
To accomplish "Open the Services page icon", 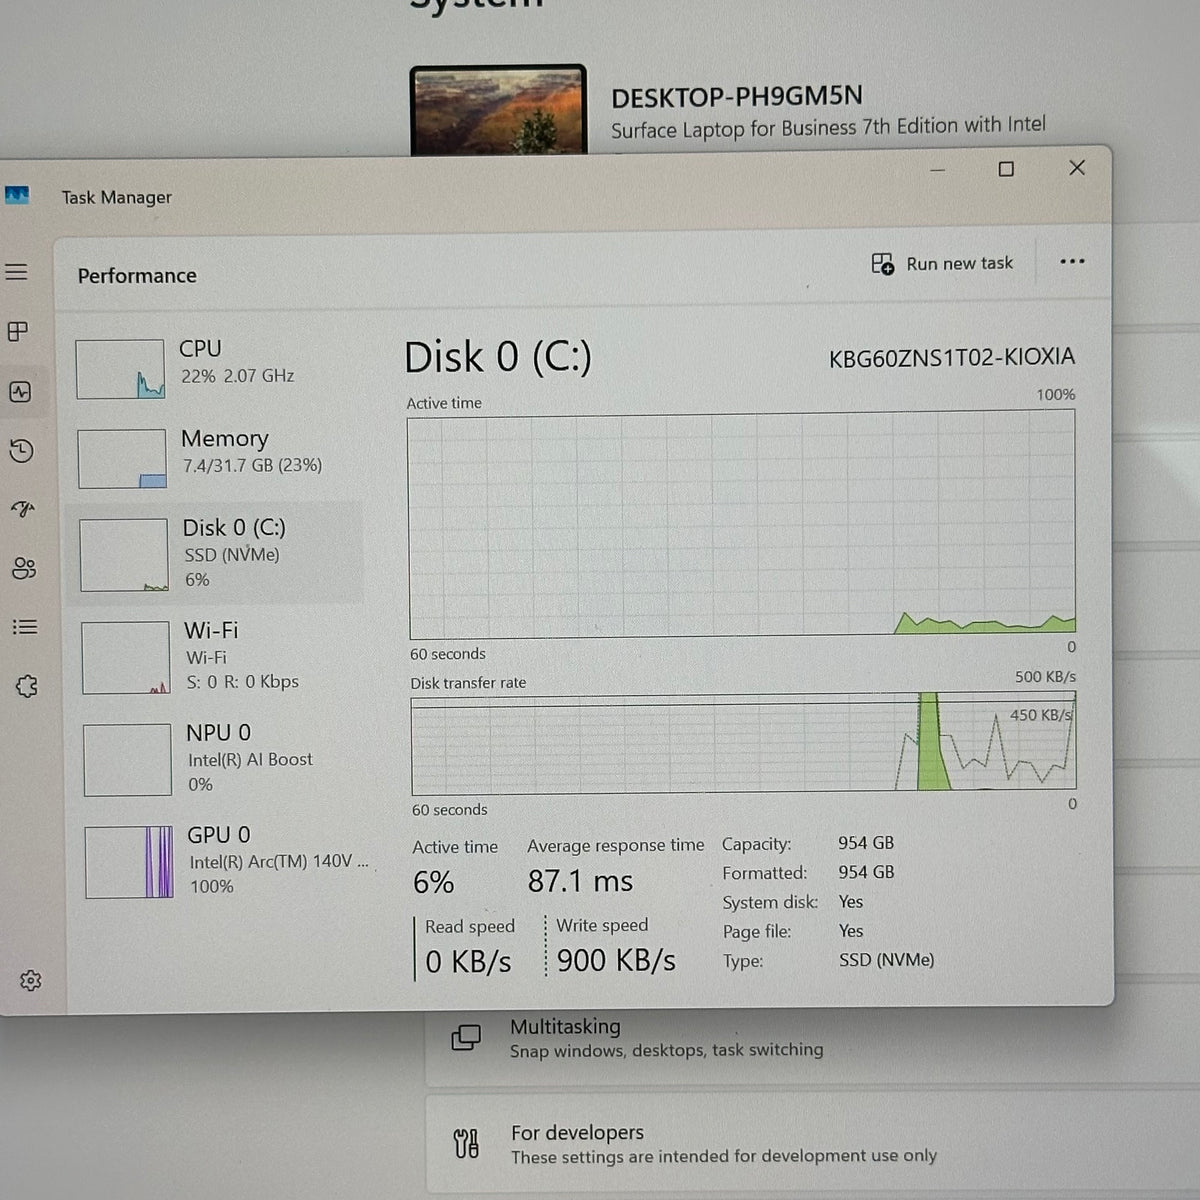I will click(x=27, y=686).
